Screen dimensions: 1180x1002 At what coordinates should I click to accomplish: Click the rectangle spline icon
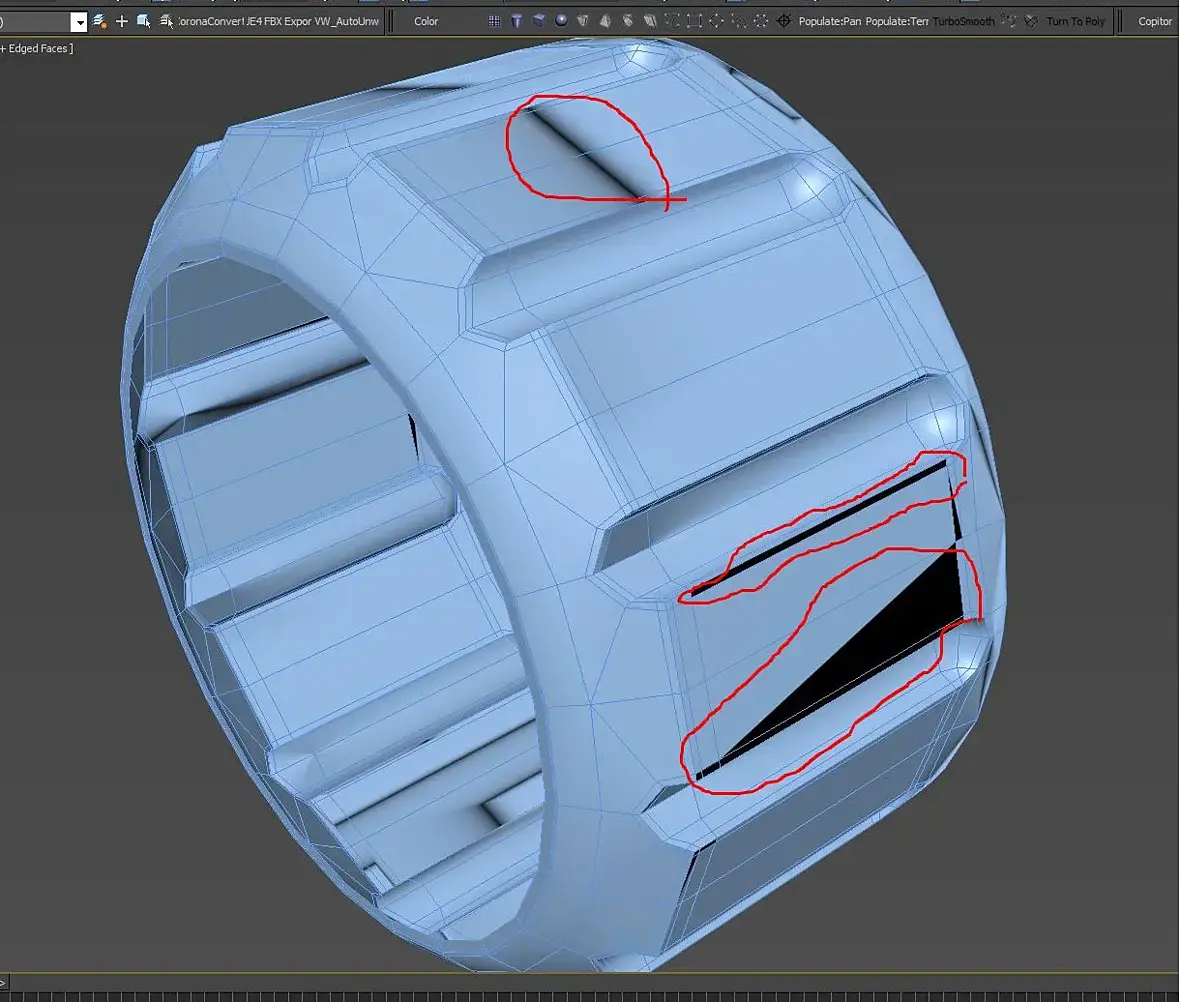(695, 21)
